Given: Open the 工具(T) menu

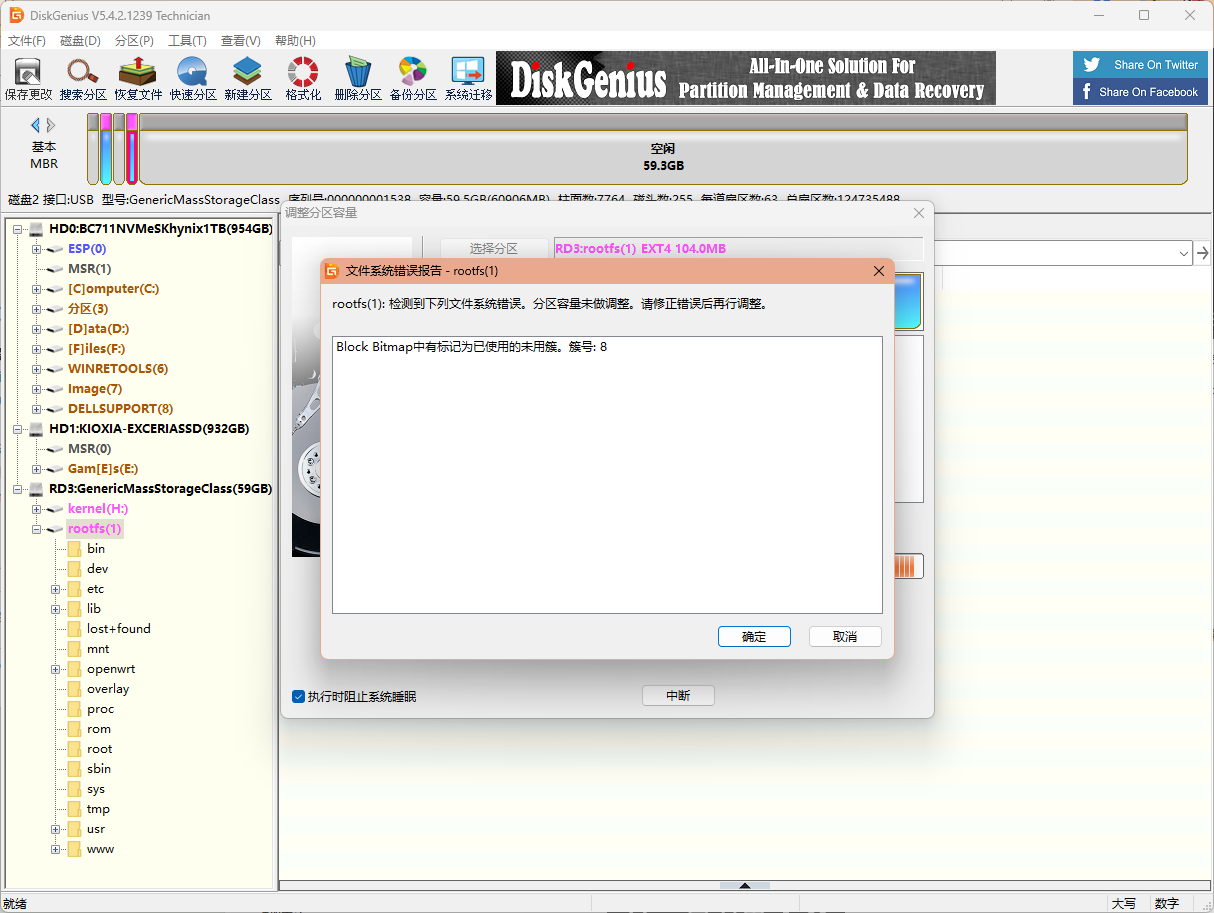Looking at the screenshot, I should click(187, 41).
